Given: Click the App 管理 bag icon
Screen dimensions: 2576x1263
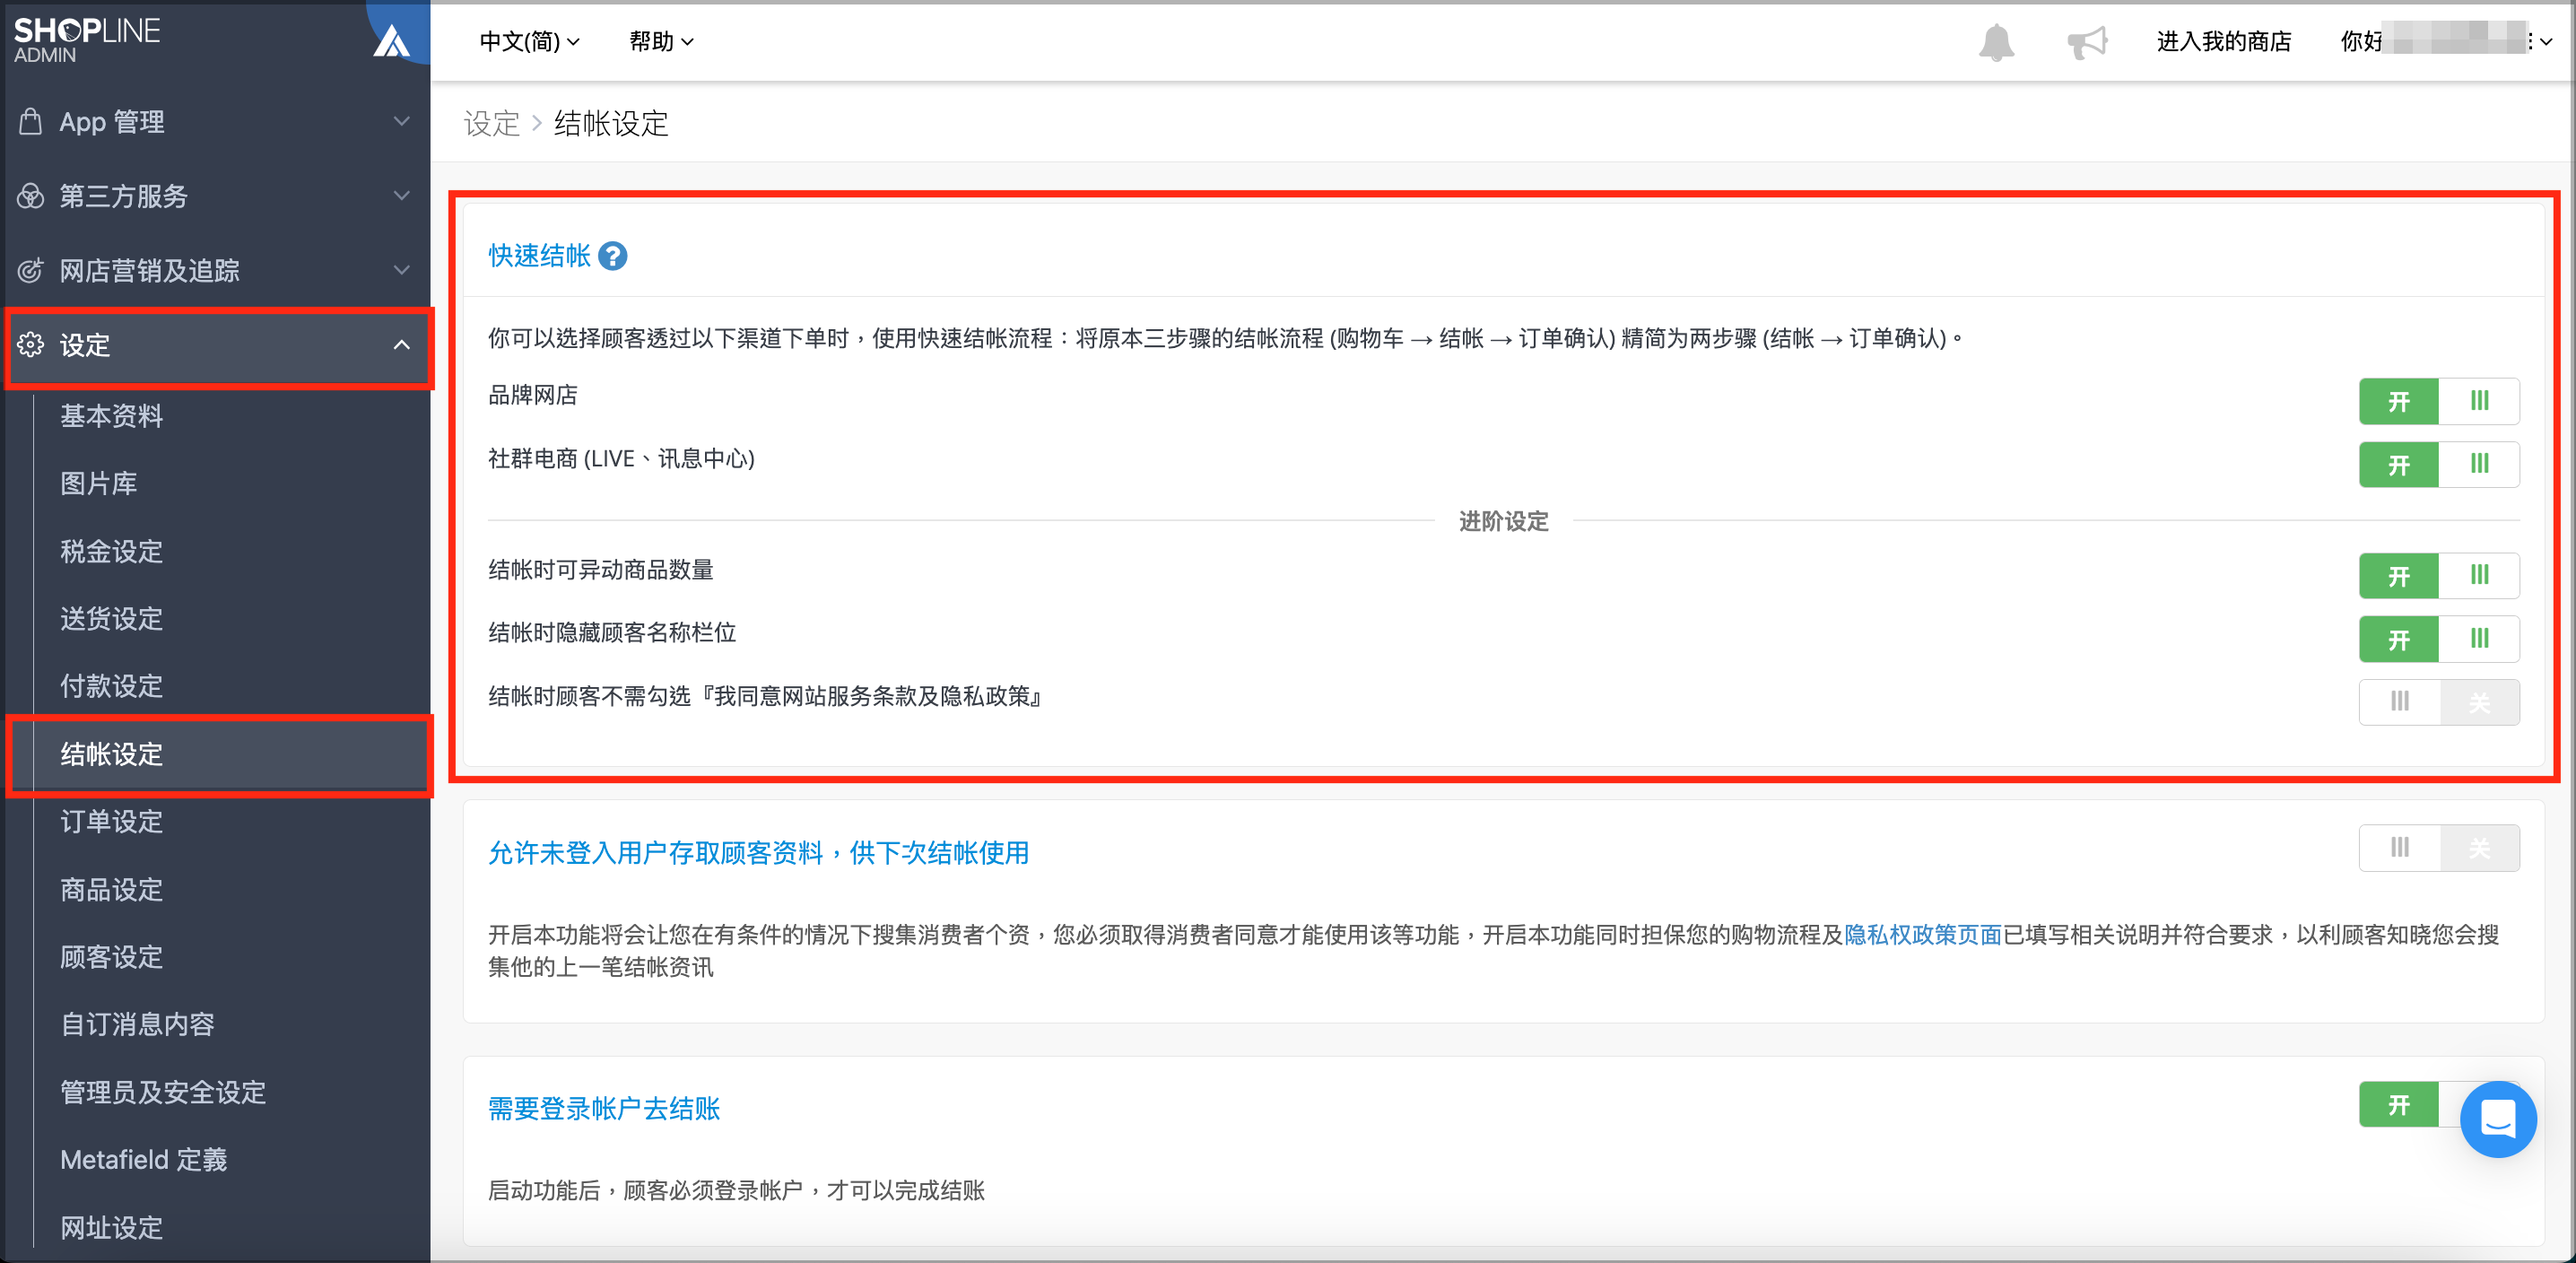Looking at the screenshot, I should tap(31, 121).
